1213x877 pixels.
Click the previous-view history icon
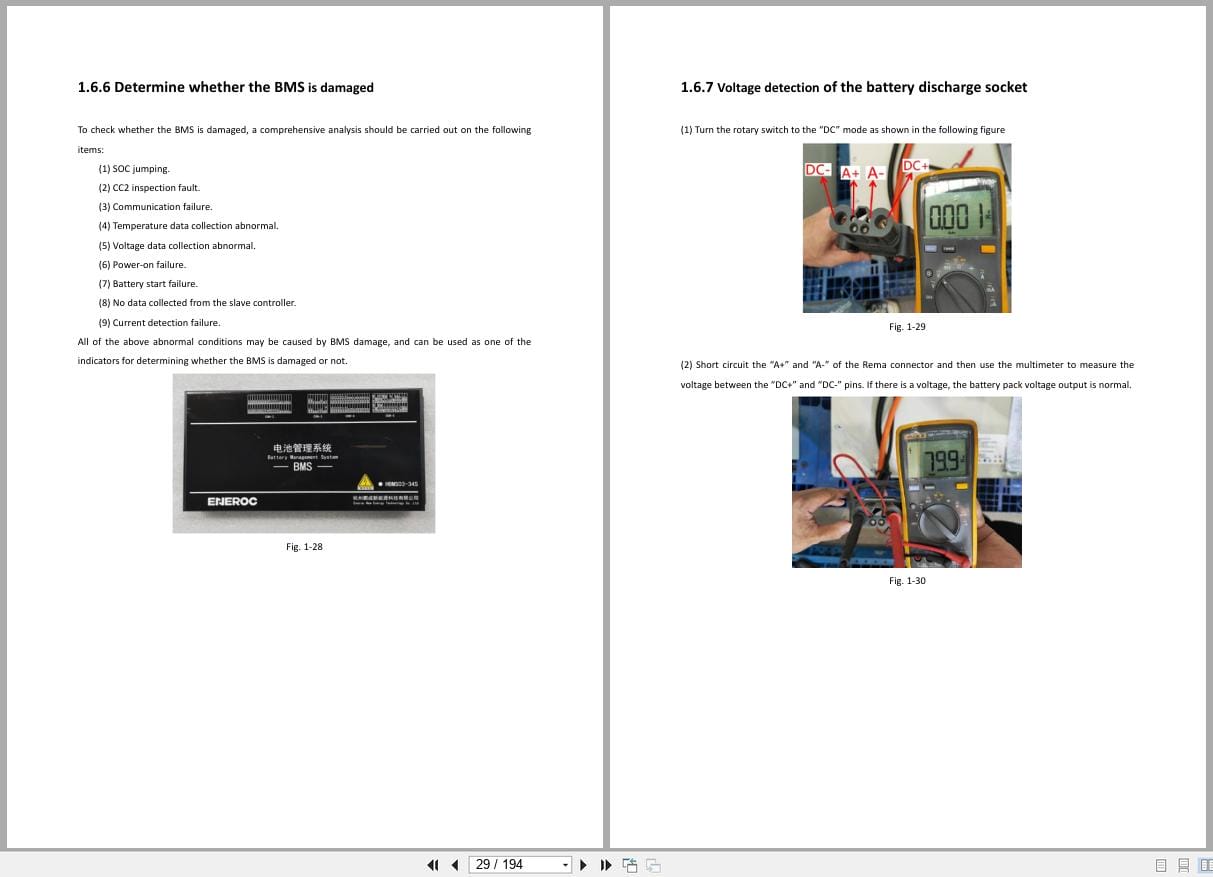[x=630, y=864]
